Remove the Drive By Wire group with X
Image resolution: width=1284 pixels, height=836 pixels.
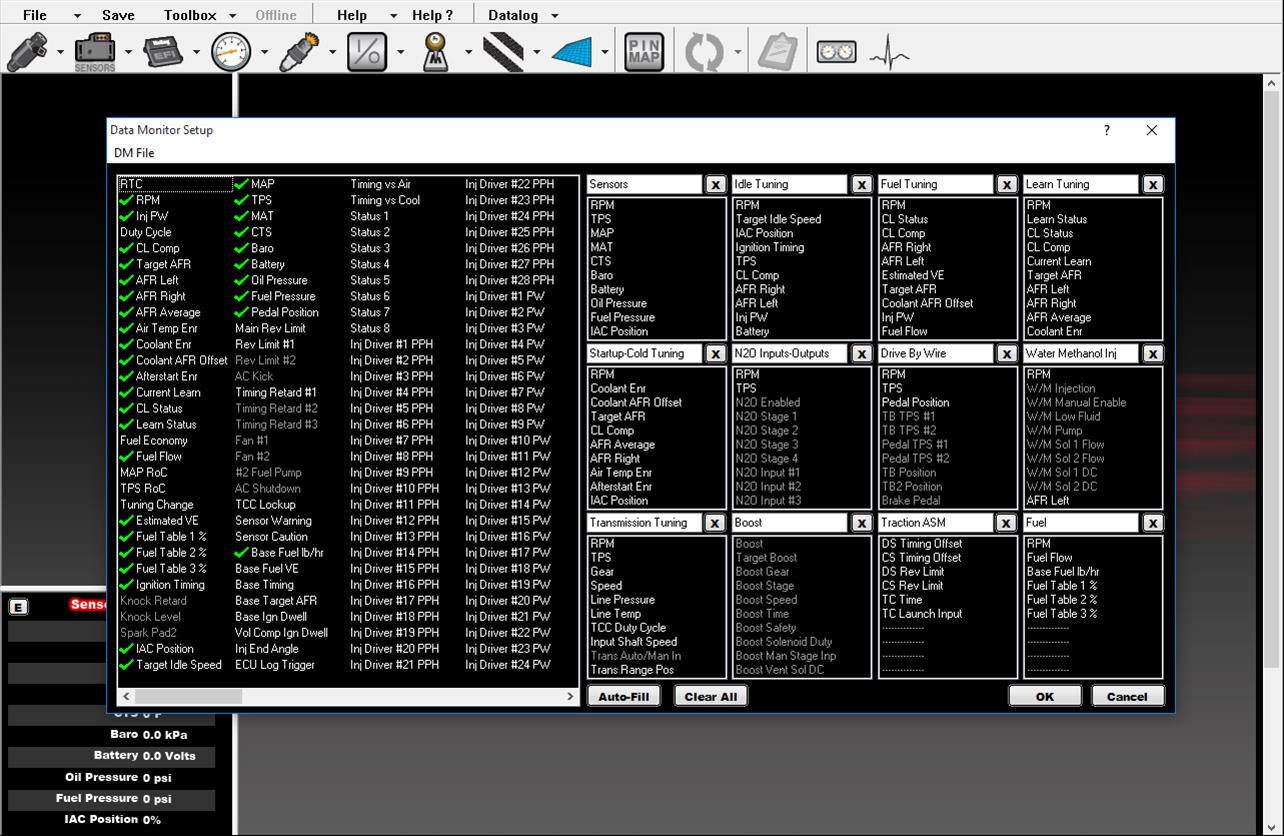click(x=1007, y=354)
